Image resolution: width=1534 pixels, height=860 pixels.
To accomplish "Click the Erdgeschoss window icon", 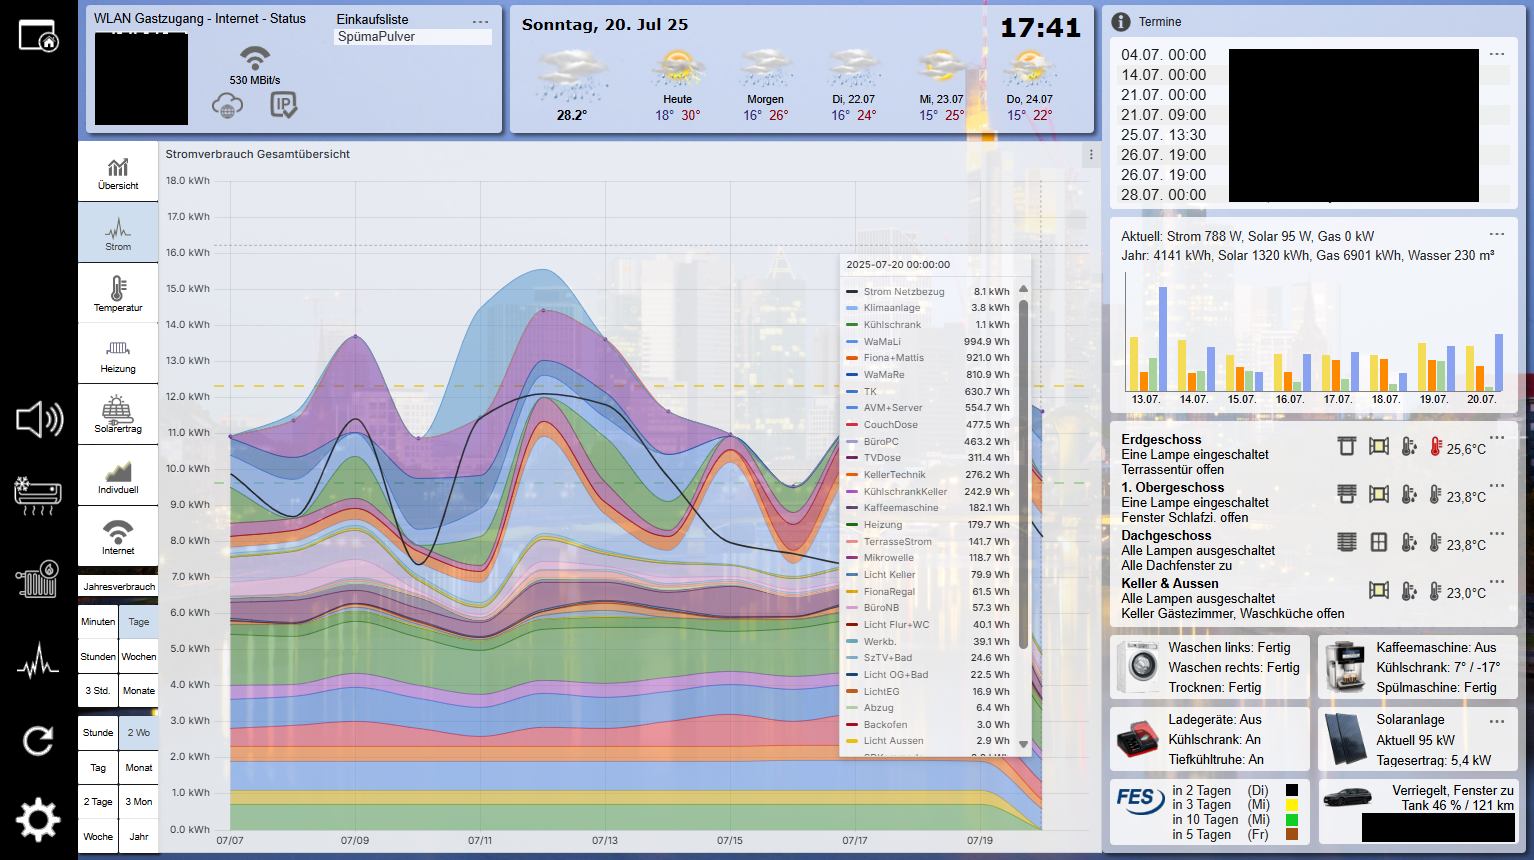I will 1379,446.
